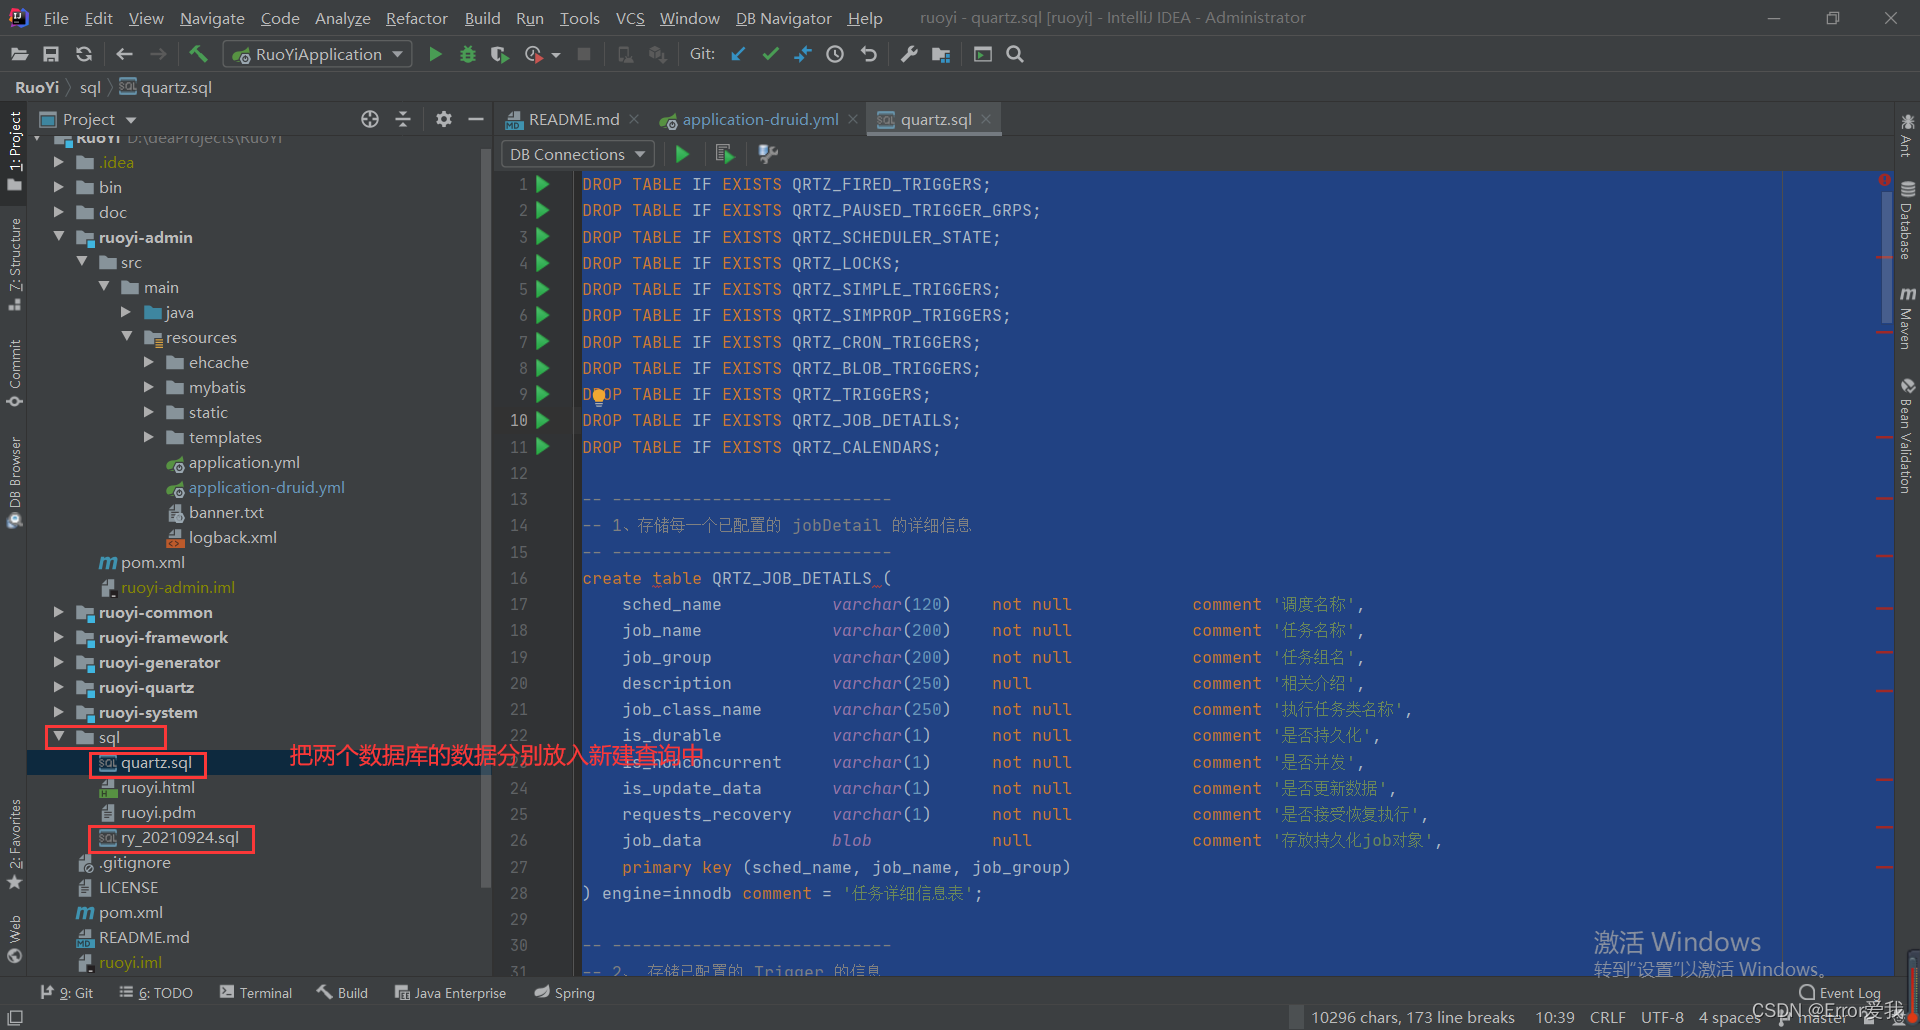Viewport: 1920px width, 1030px height.
Task: Open DB Connections dropdown
Action: tap(577, 154)
